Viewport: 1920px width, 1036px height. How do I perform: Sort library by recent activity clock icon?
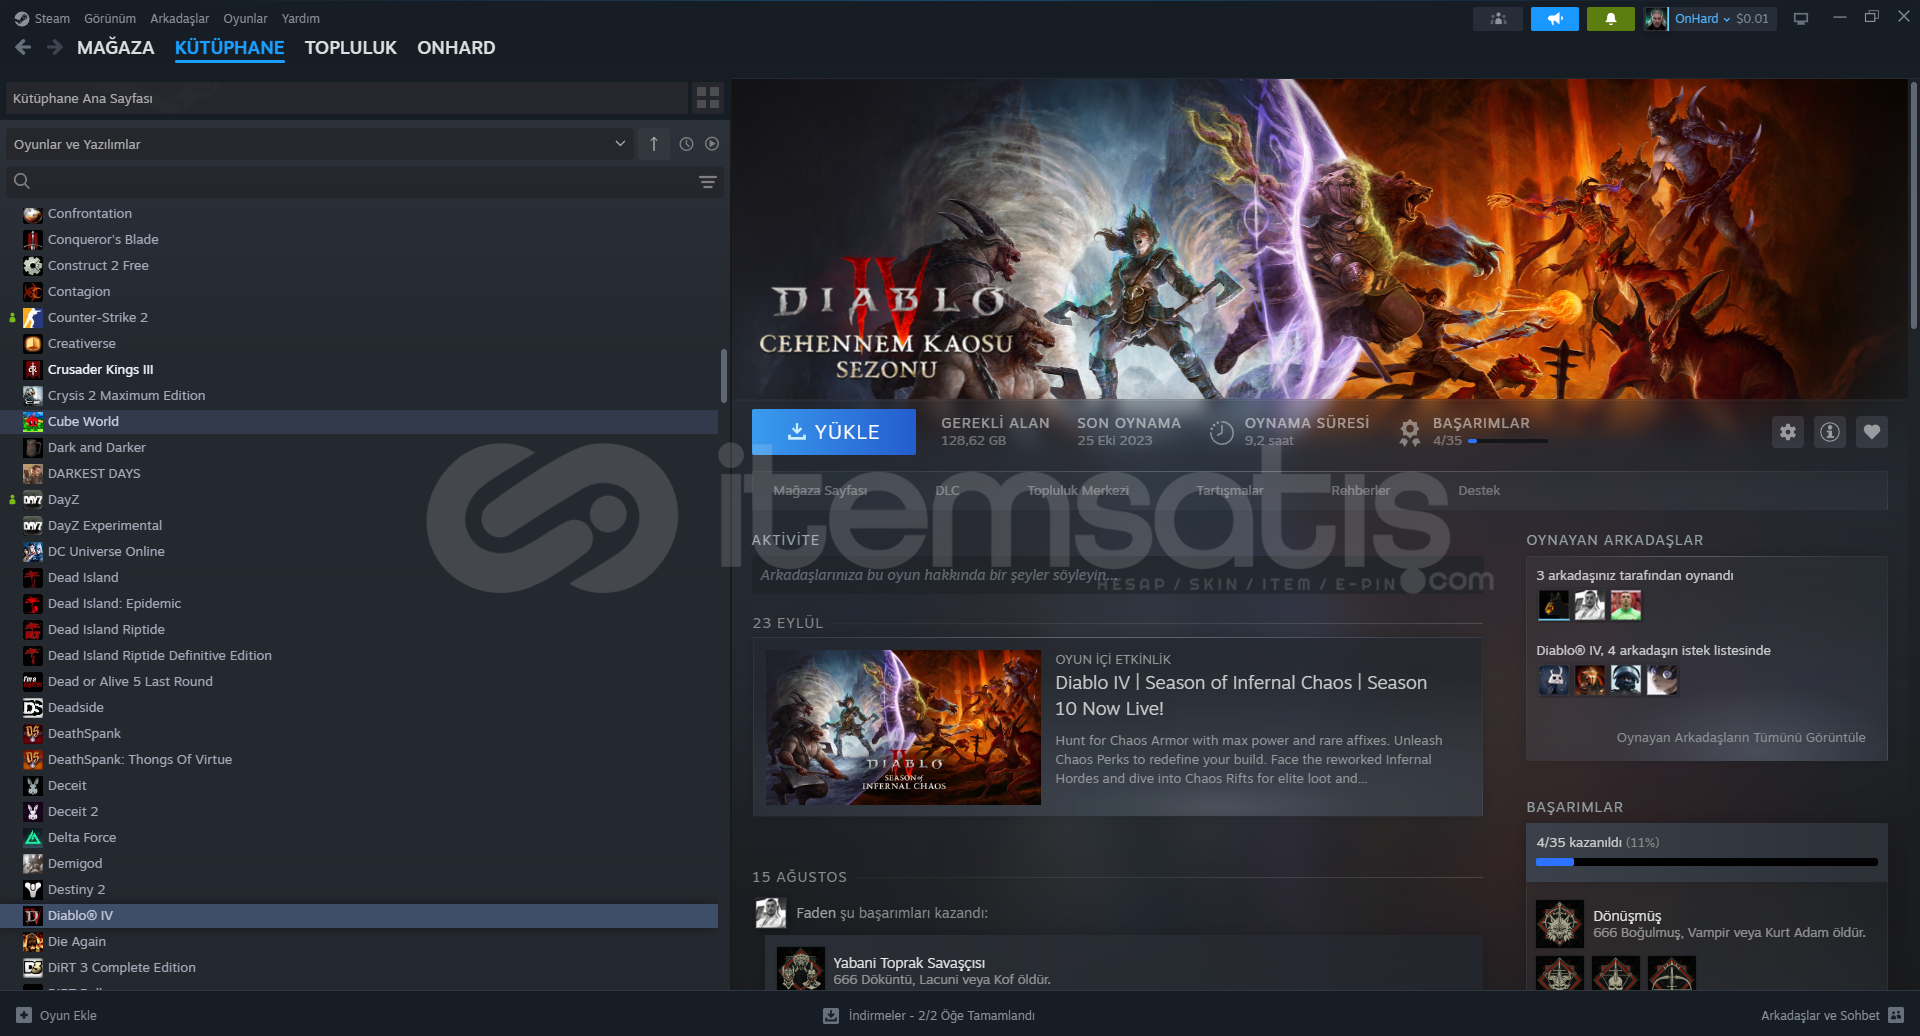coord(686,144)
